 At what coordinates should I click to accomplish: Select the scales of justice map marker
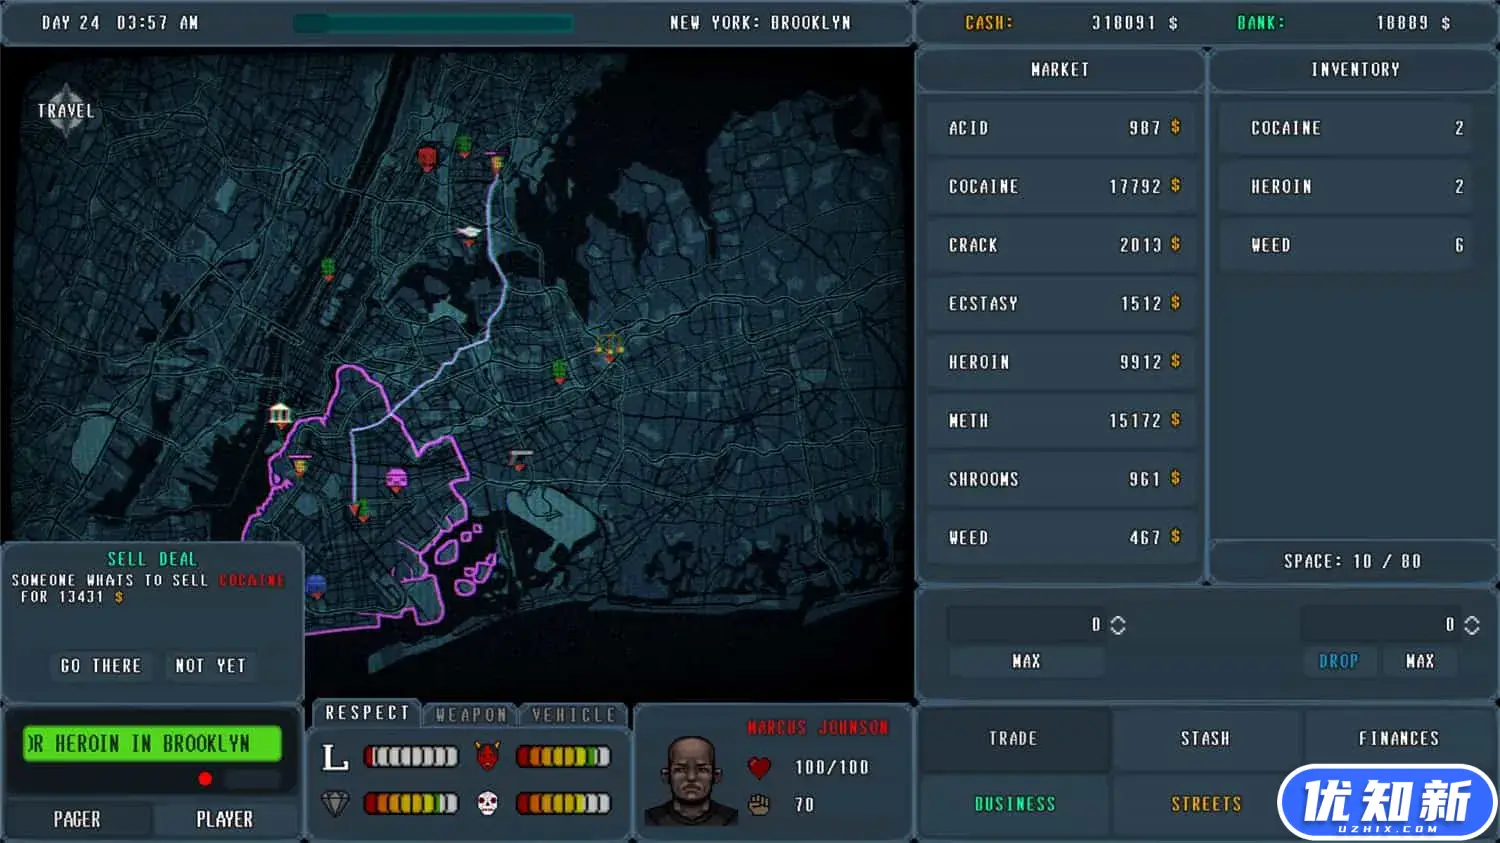point(609,347)
